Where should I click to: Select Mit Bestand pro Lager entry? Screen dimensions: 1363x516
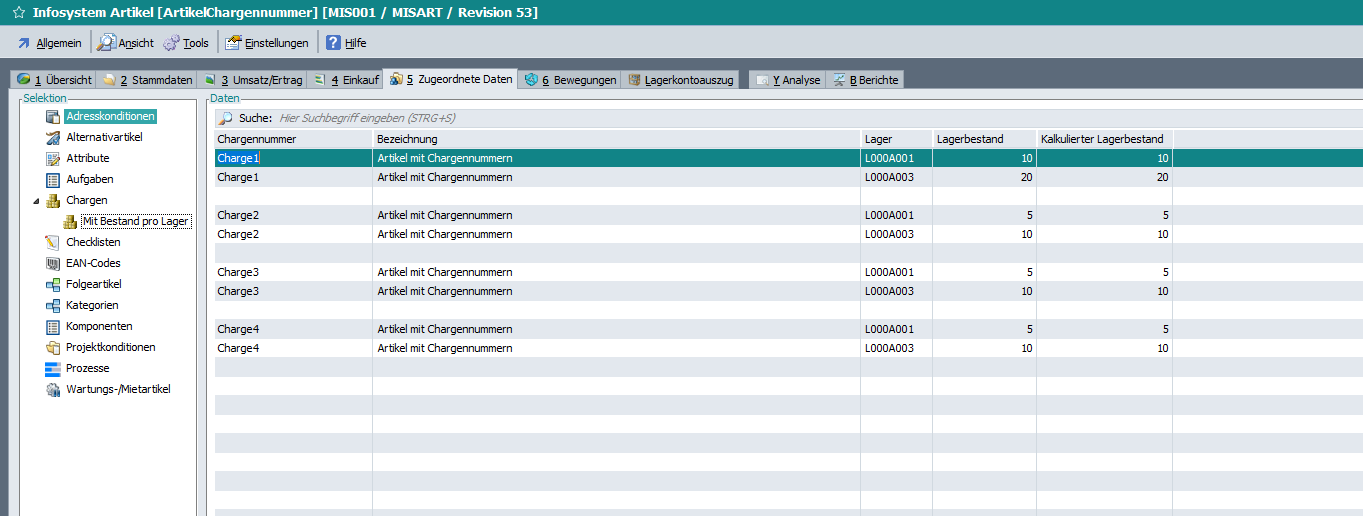coord(135,222)
